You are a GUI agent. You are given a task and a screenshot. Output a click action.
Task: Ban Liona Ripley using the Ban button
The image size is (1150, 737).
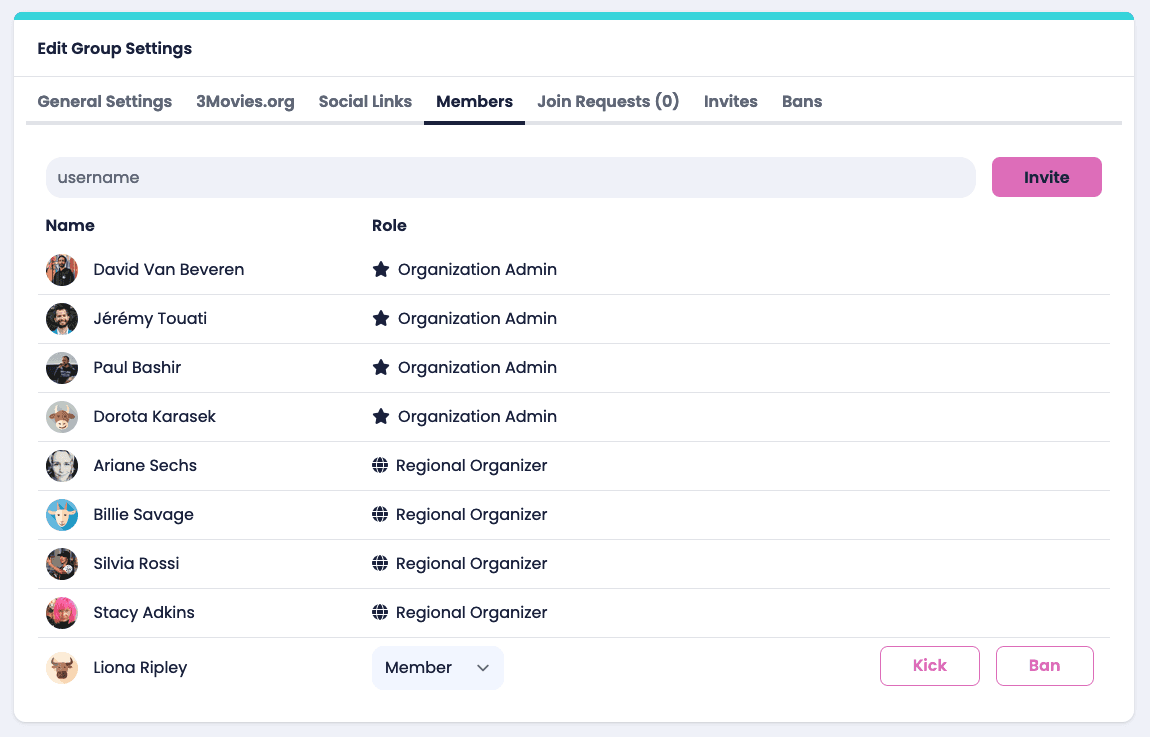1044,666
